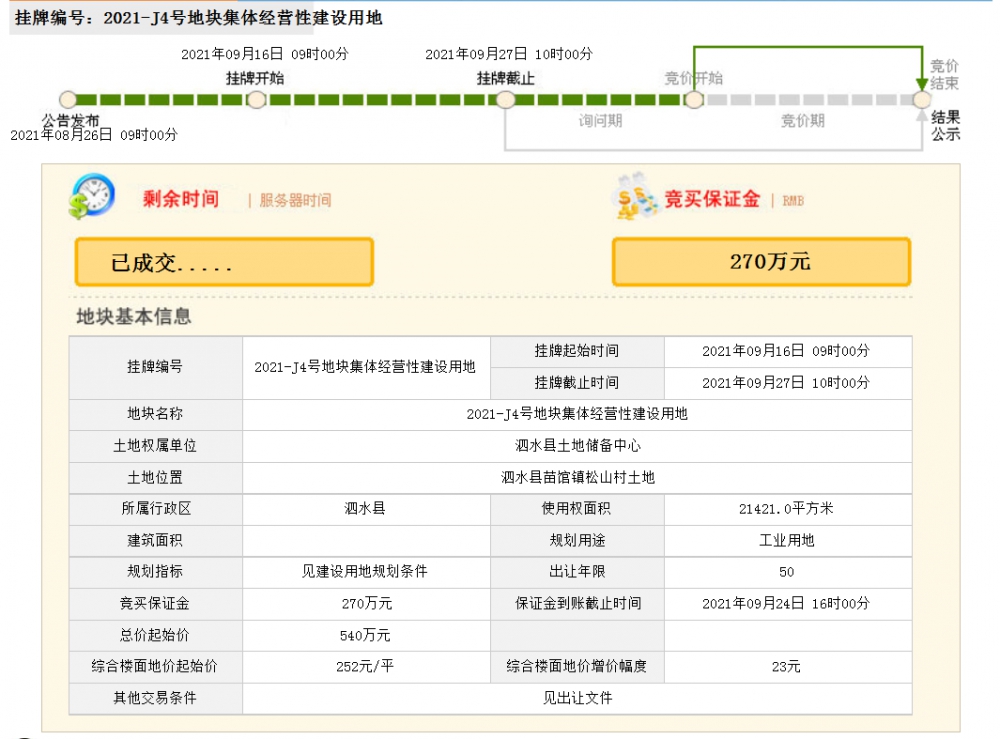Screen dimensions: 1000x739
Task: Click the 270万元 deposit amount box
Action: [761, 262]
